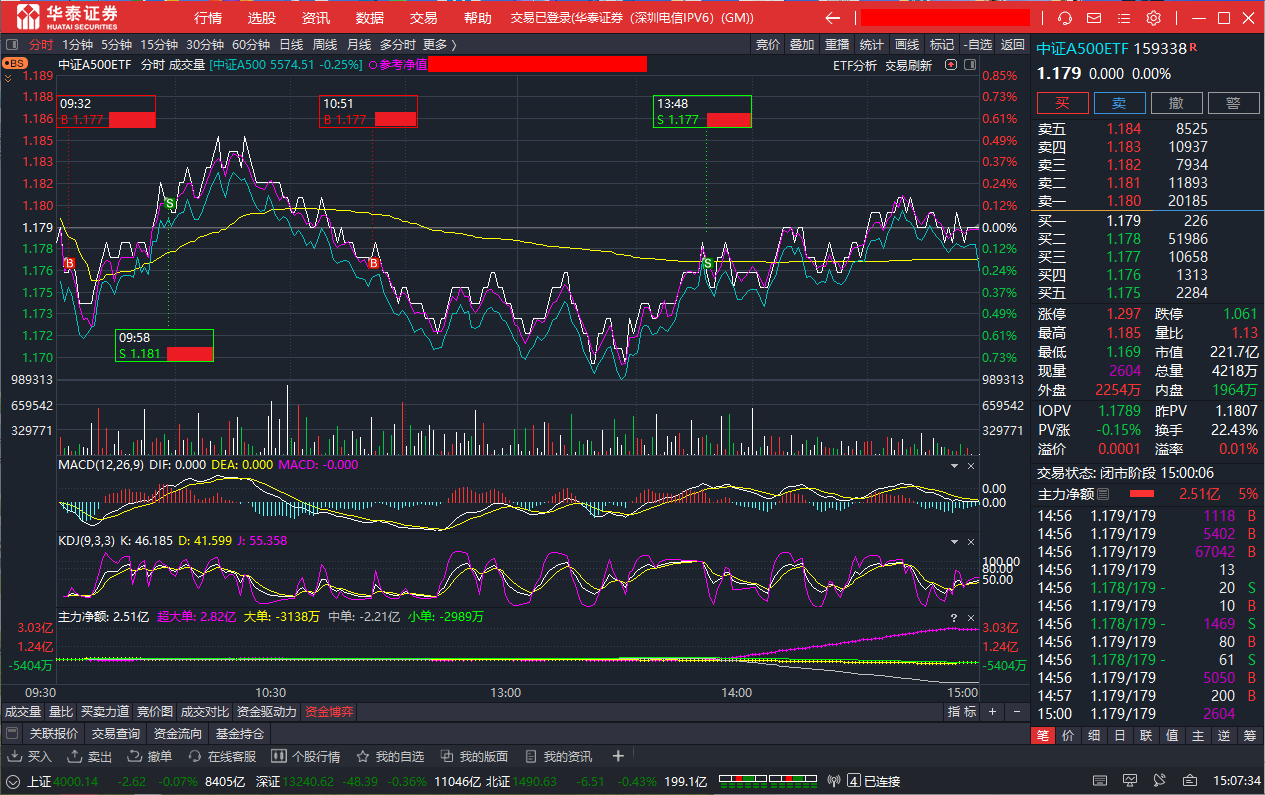Click the plus icon to add toolbar shortcut
This screenshot has width=1265, height=795.
tap(618, 756)
